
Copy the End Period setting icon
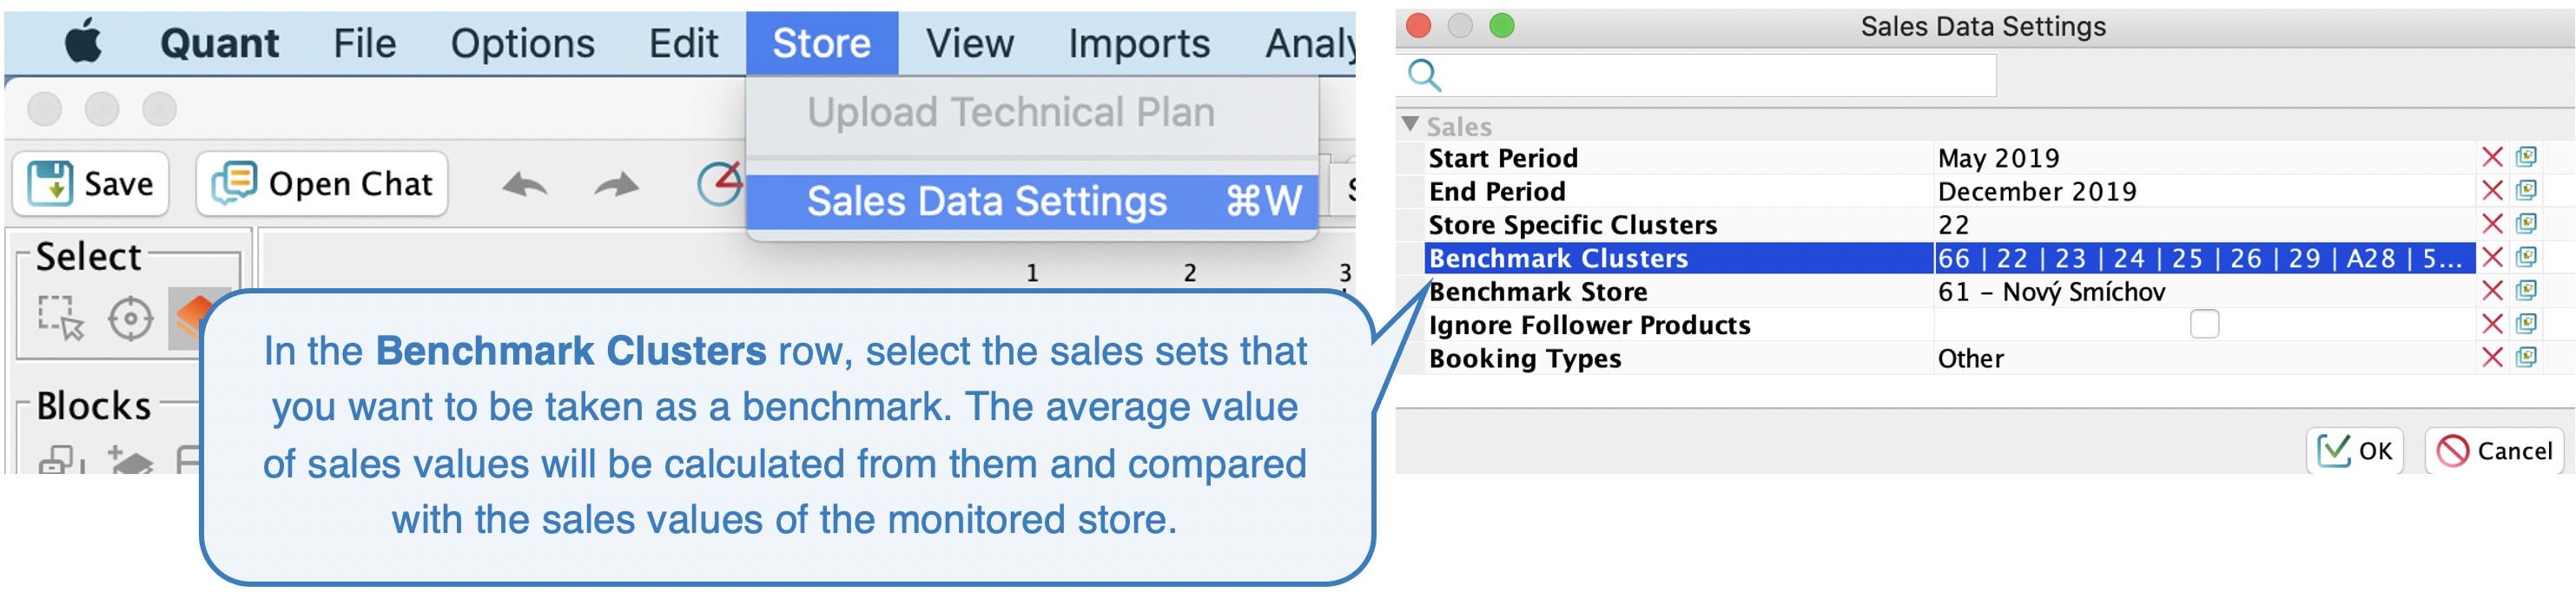coord(2526,190)
